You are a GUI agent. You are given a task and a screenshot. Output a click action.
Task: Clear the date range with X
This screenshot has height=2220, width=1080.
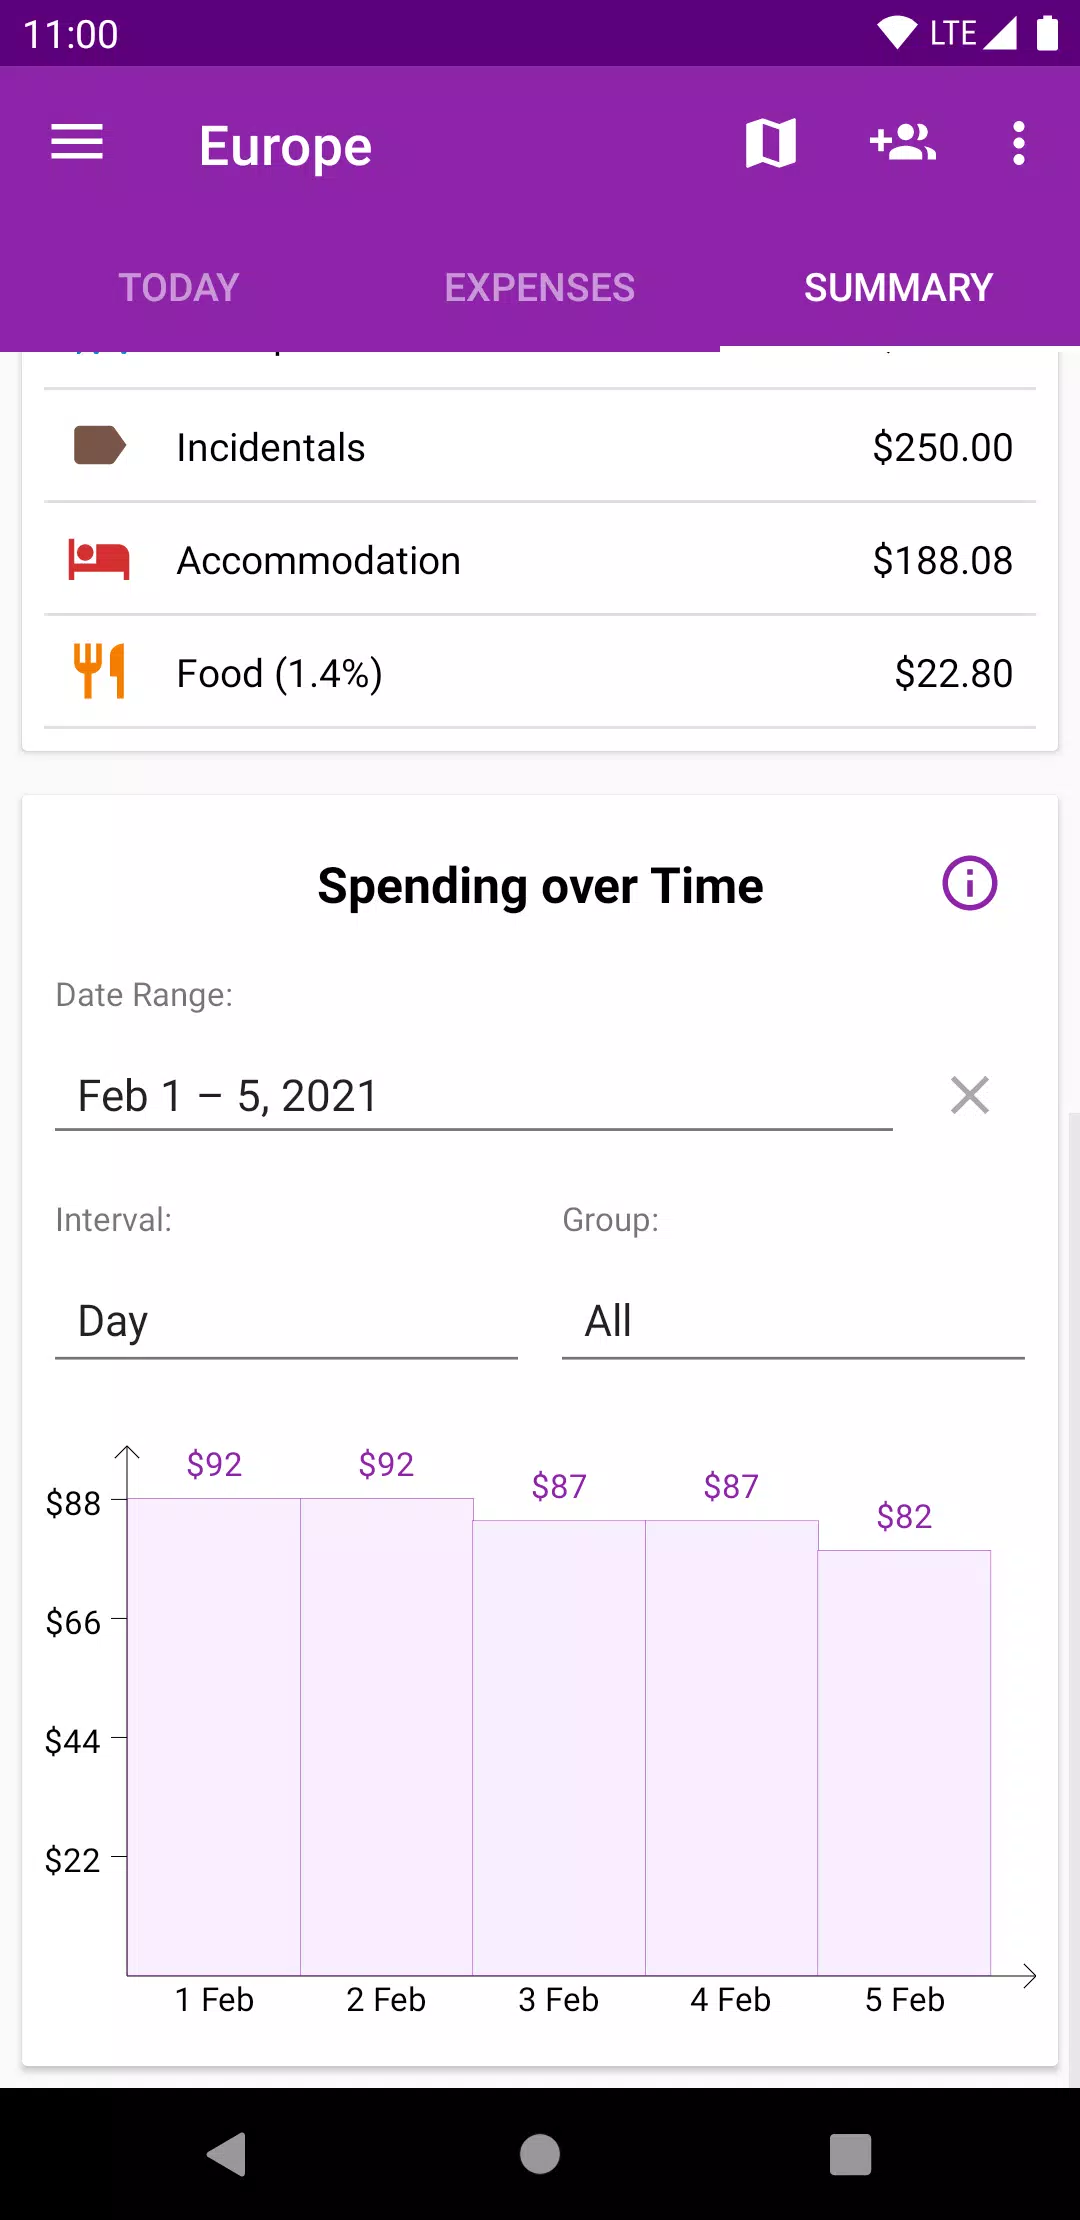(969, 1095)
